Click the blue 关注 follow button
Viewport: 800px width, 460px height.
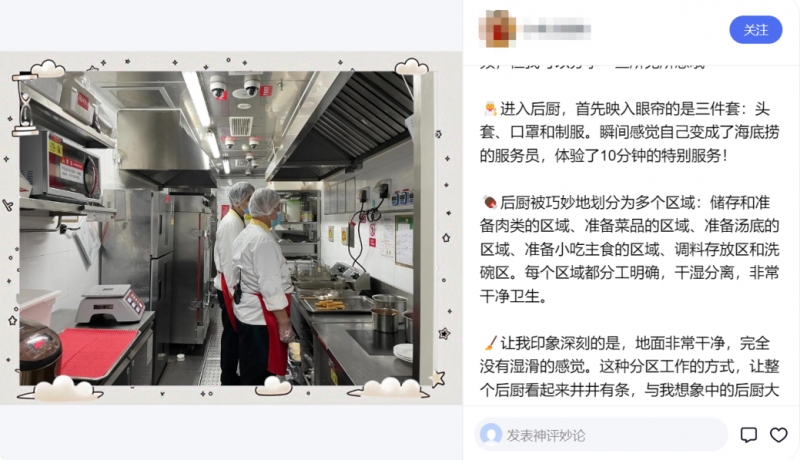pos(756,30)
